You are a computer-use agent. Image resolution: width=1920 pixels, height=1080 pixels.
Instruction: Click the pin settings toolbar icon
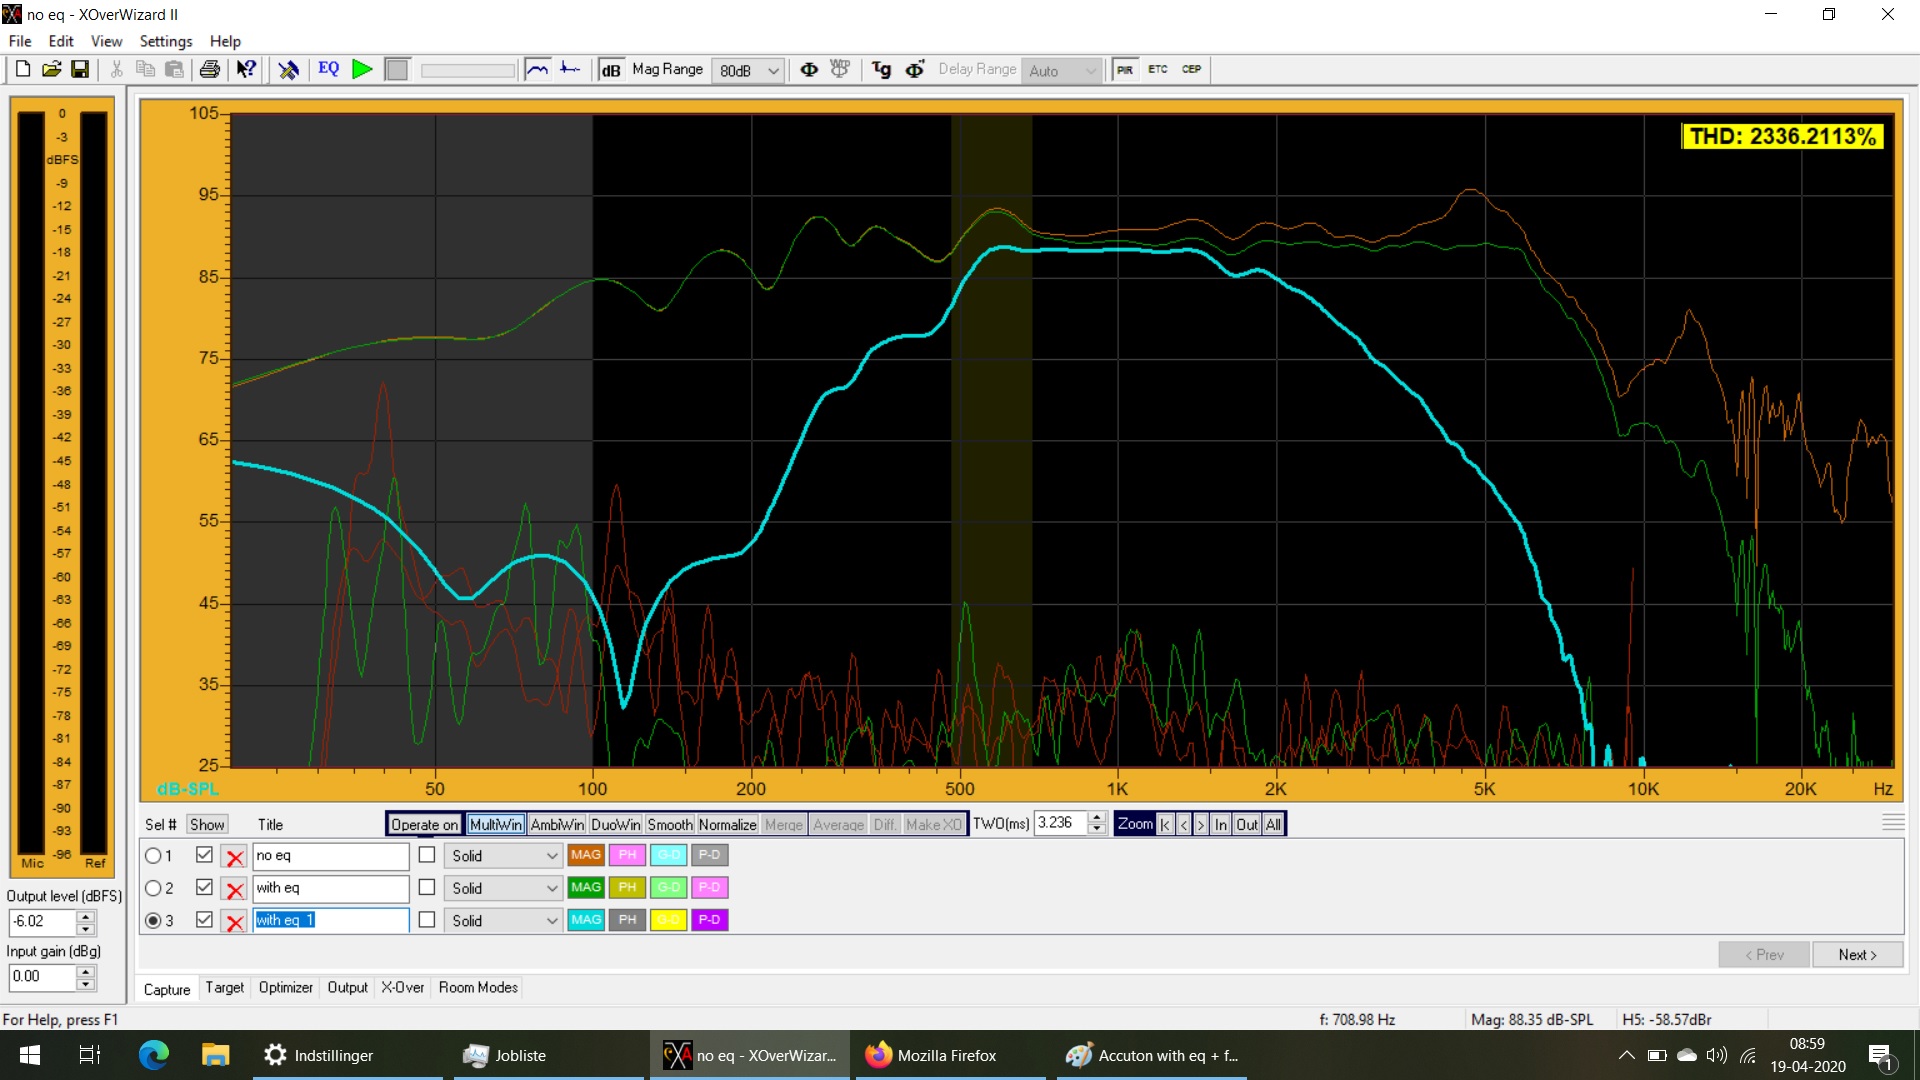click(x=289, y=69)
